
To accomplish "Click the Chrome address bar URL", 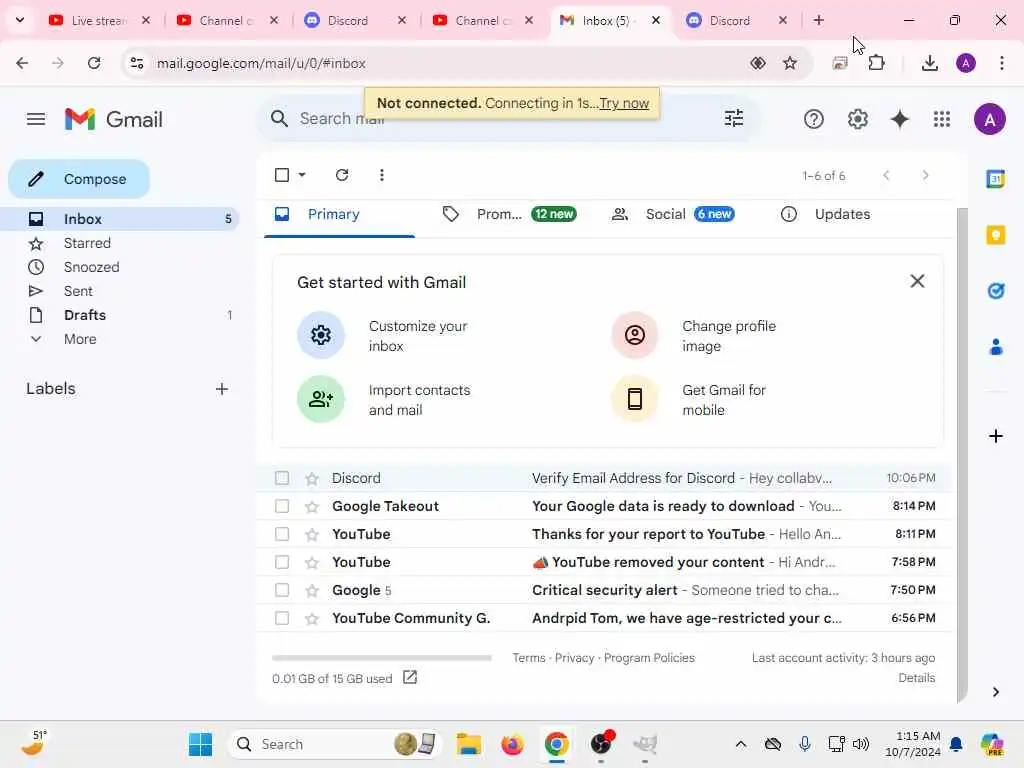I will point(261,63).
